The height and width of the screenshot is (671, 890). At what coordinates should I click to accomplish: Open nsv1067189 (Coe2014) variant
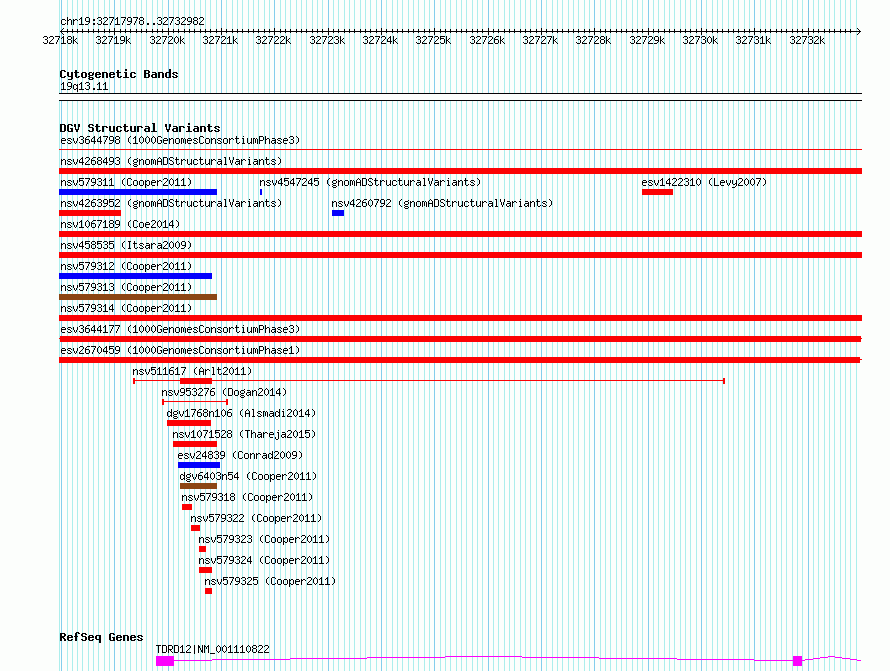(120, 224)
